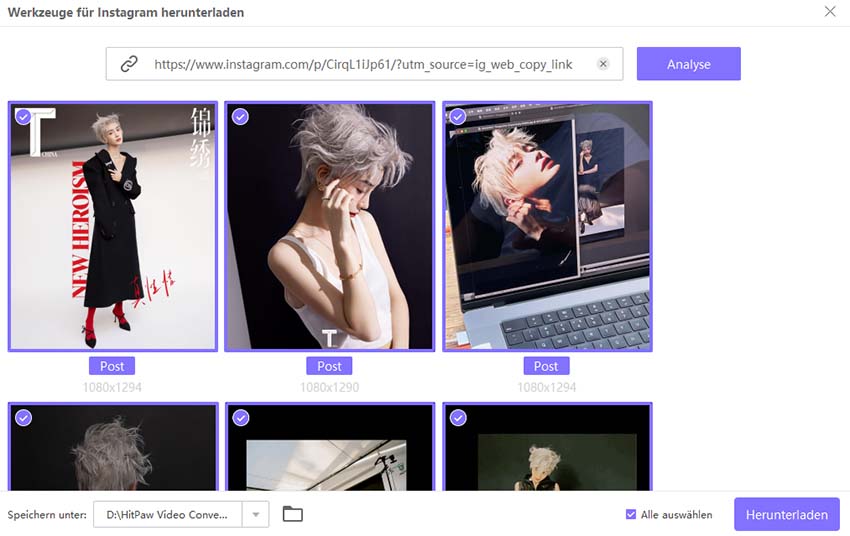Click Post label under magazine cover
850x536 pixels.
pos(112,366)
